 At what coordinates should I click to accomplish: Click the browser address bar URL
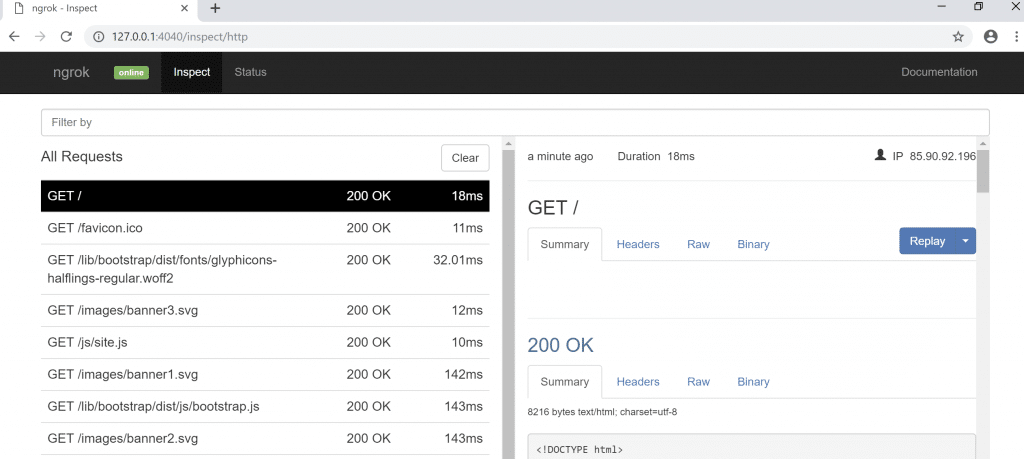pyautogui.click(x=180, y=37)
